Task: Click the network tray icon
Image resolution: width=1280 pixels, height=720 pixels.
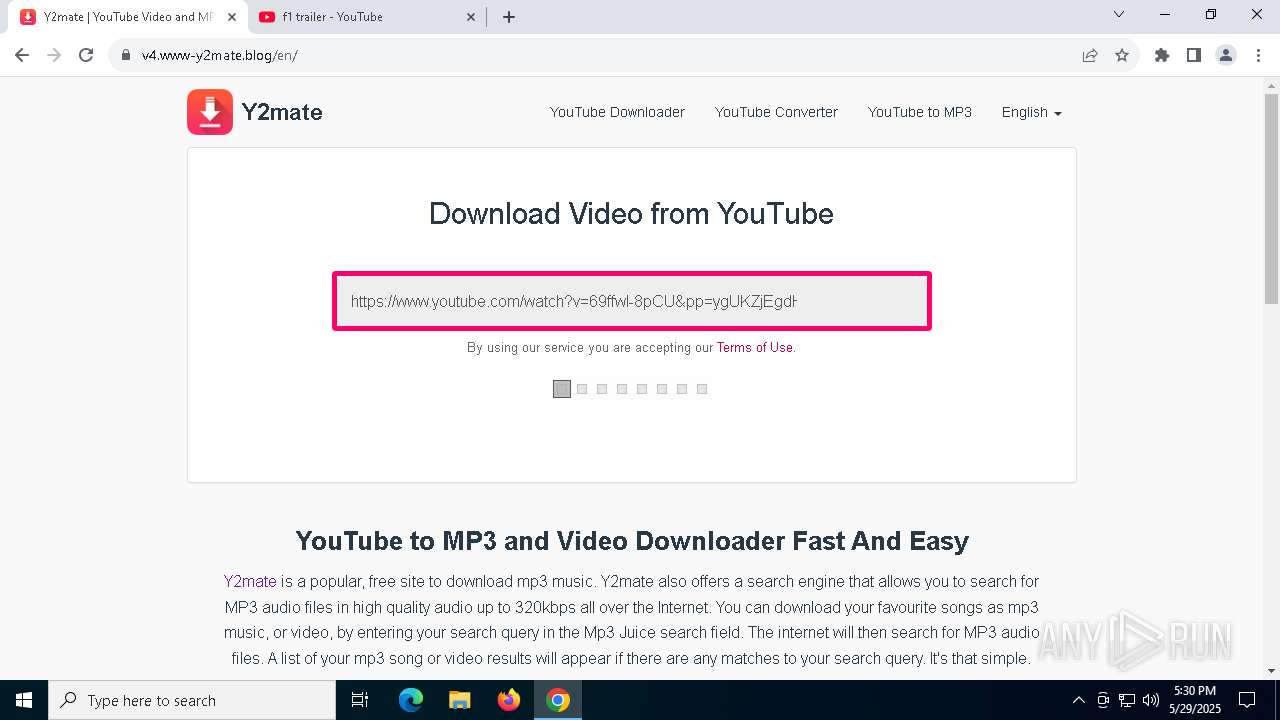Action: point(1127,700)
